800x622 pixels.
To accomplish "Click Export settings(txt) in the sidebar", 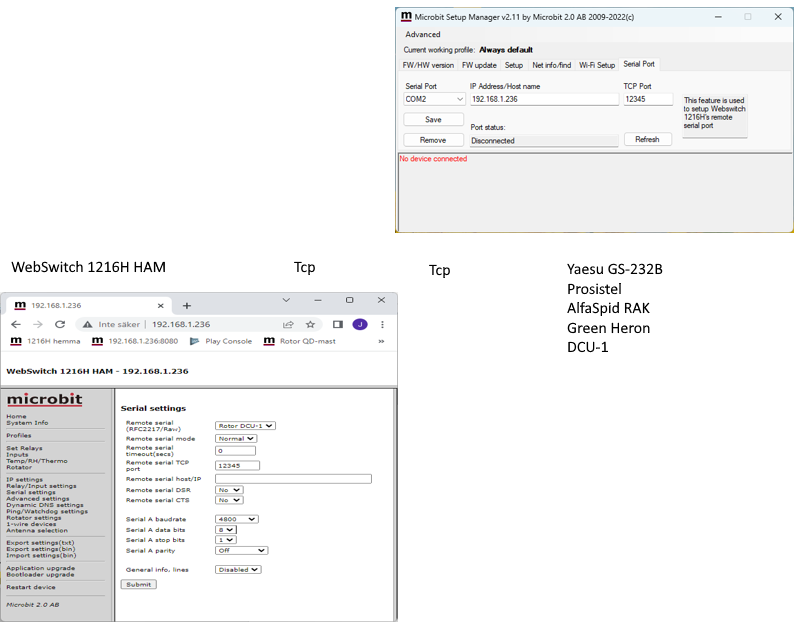I will [40, 543].
